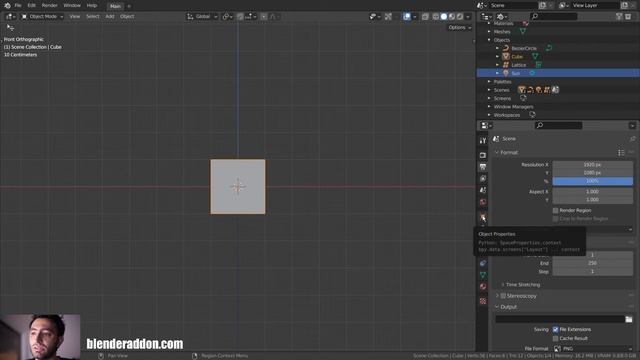The image size is (640, 360).
Task: Open the shading options dropdown arrow
Action: click(x=468, y=16)
